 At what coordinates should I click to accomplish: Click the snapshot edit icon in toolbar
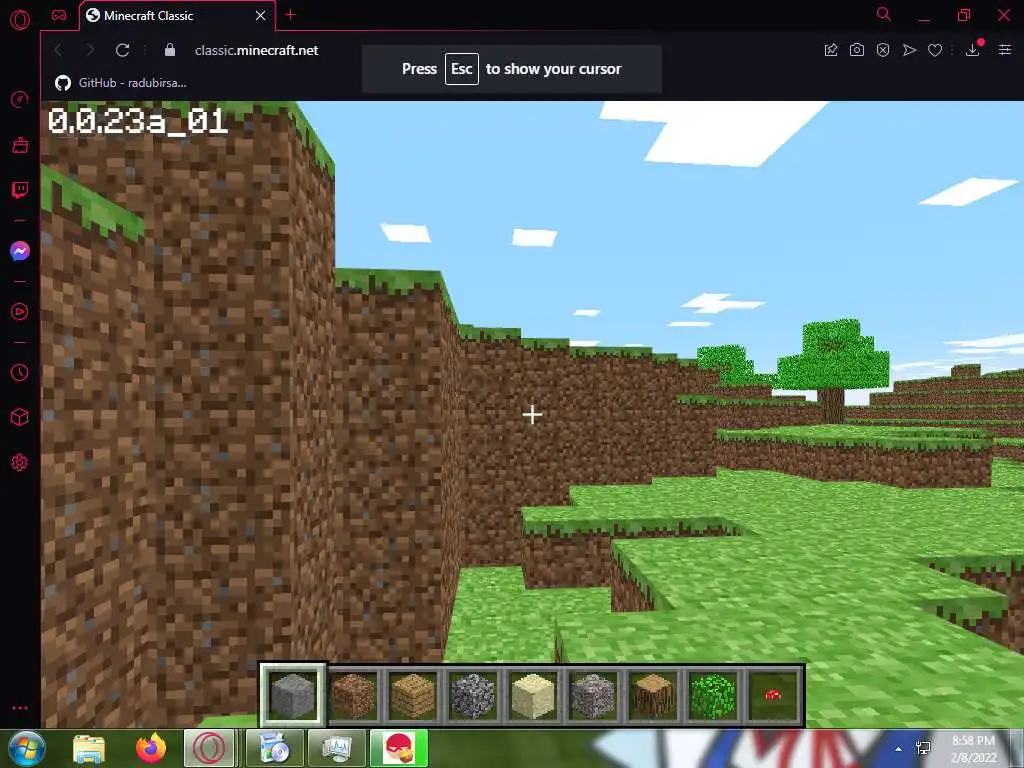point(831,50)
